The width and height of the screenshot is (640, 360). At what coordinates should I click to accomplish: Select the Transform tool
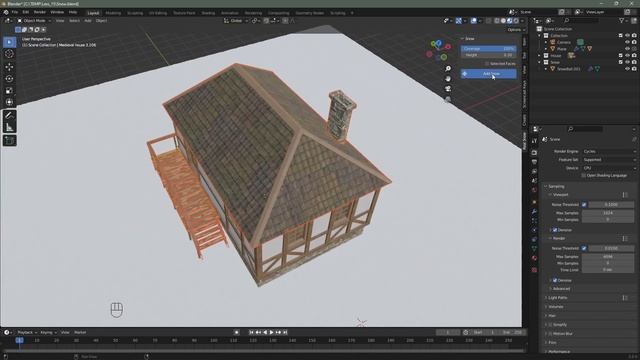tap(9, 102)
